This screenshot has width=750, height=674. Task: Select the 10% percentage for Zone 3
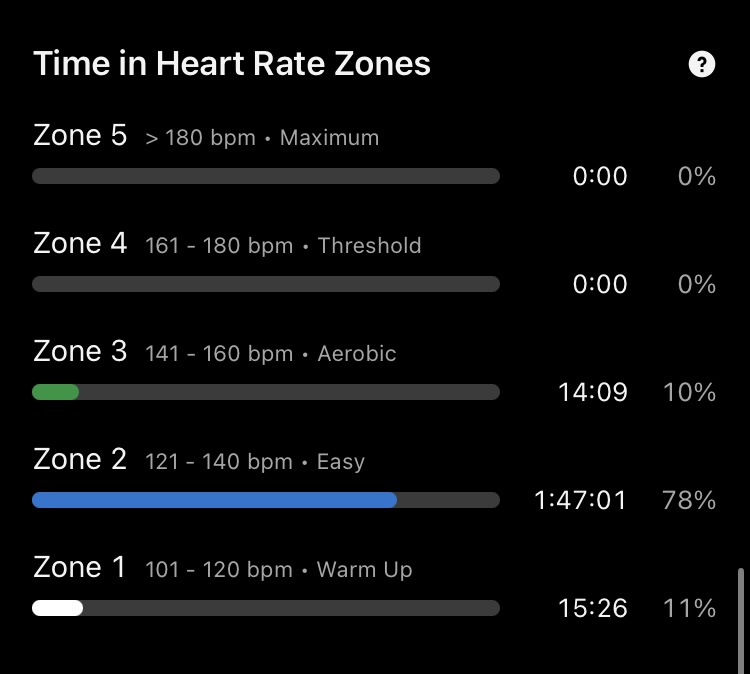(x=689, y=393)
